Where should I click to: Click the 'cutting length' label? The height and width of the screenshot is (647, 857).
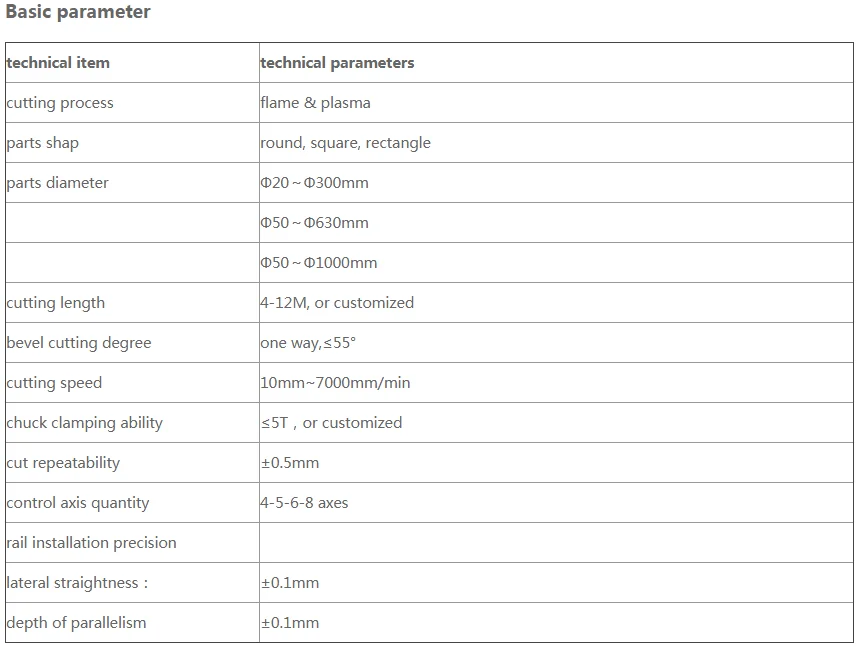pos(55,303)
